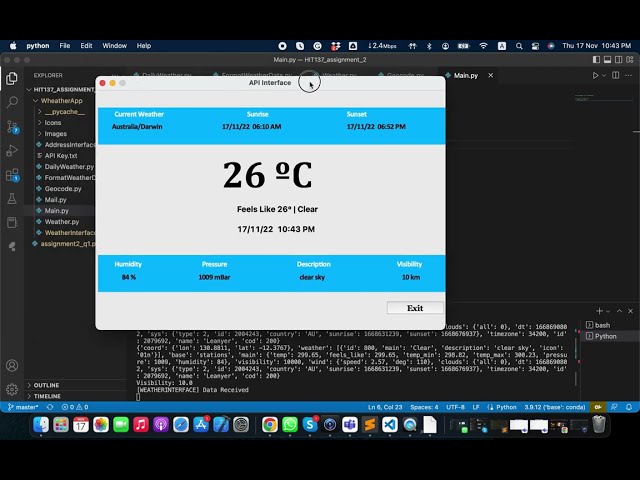Select the Python terminal entry

click(x=605, y=336)
